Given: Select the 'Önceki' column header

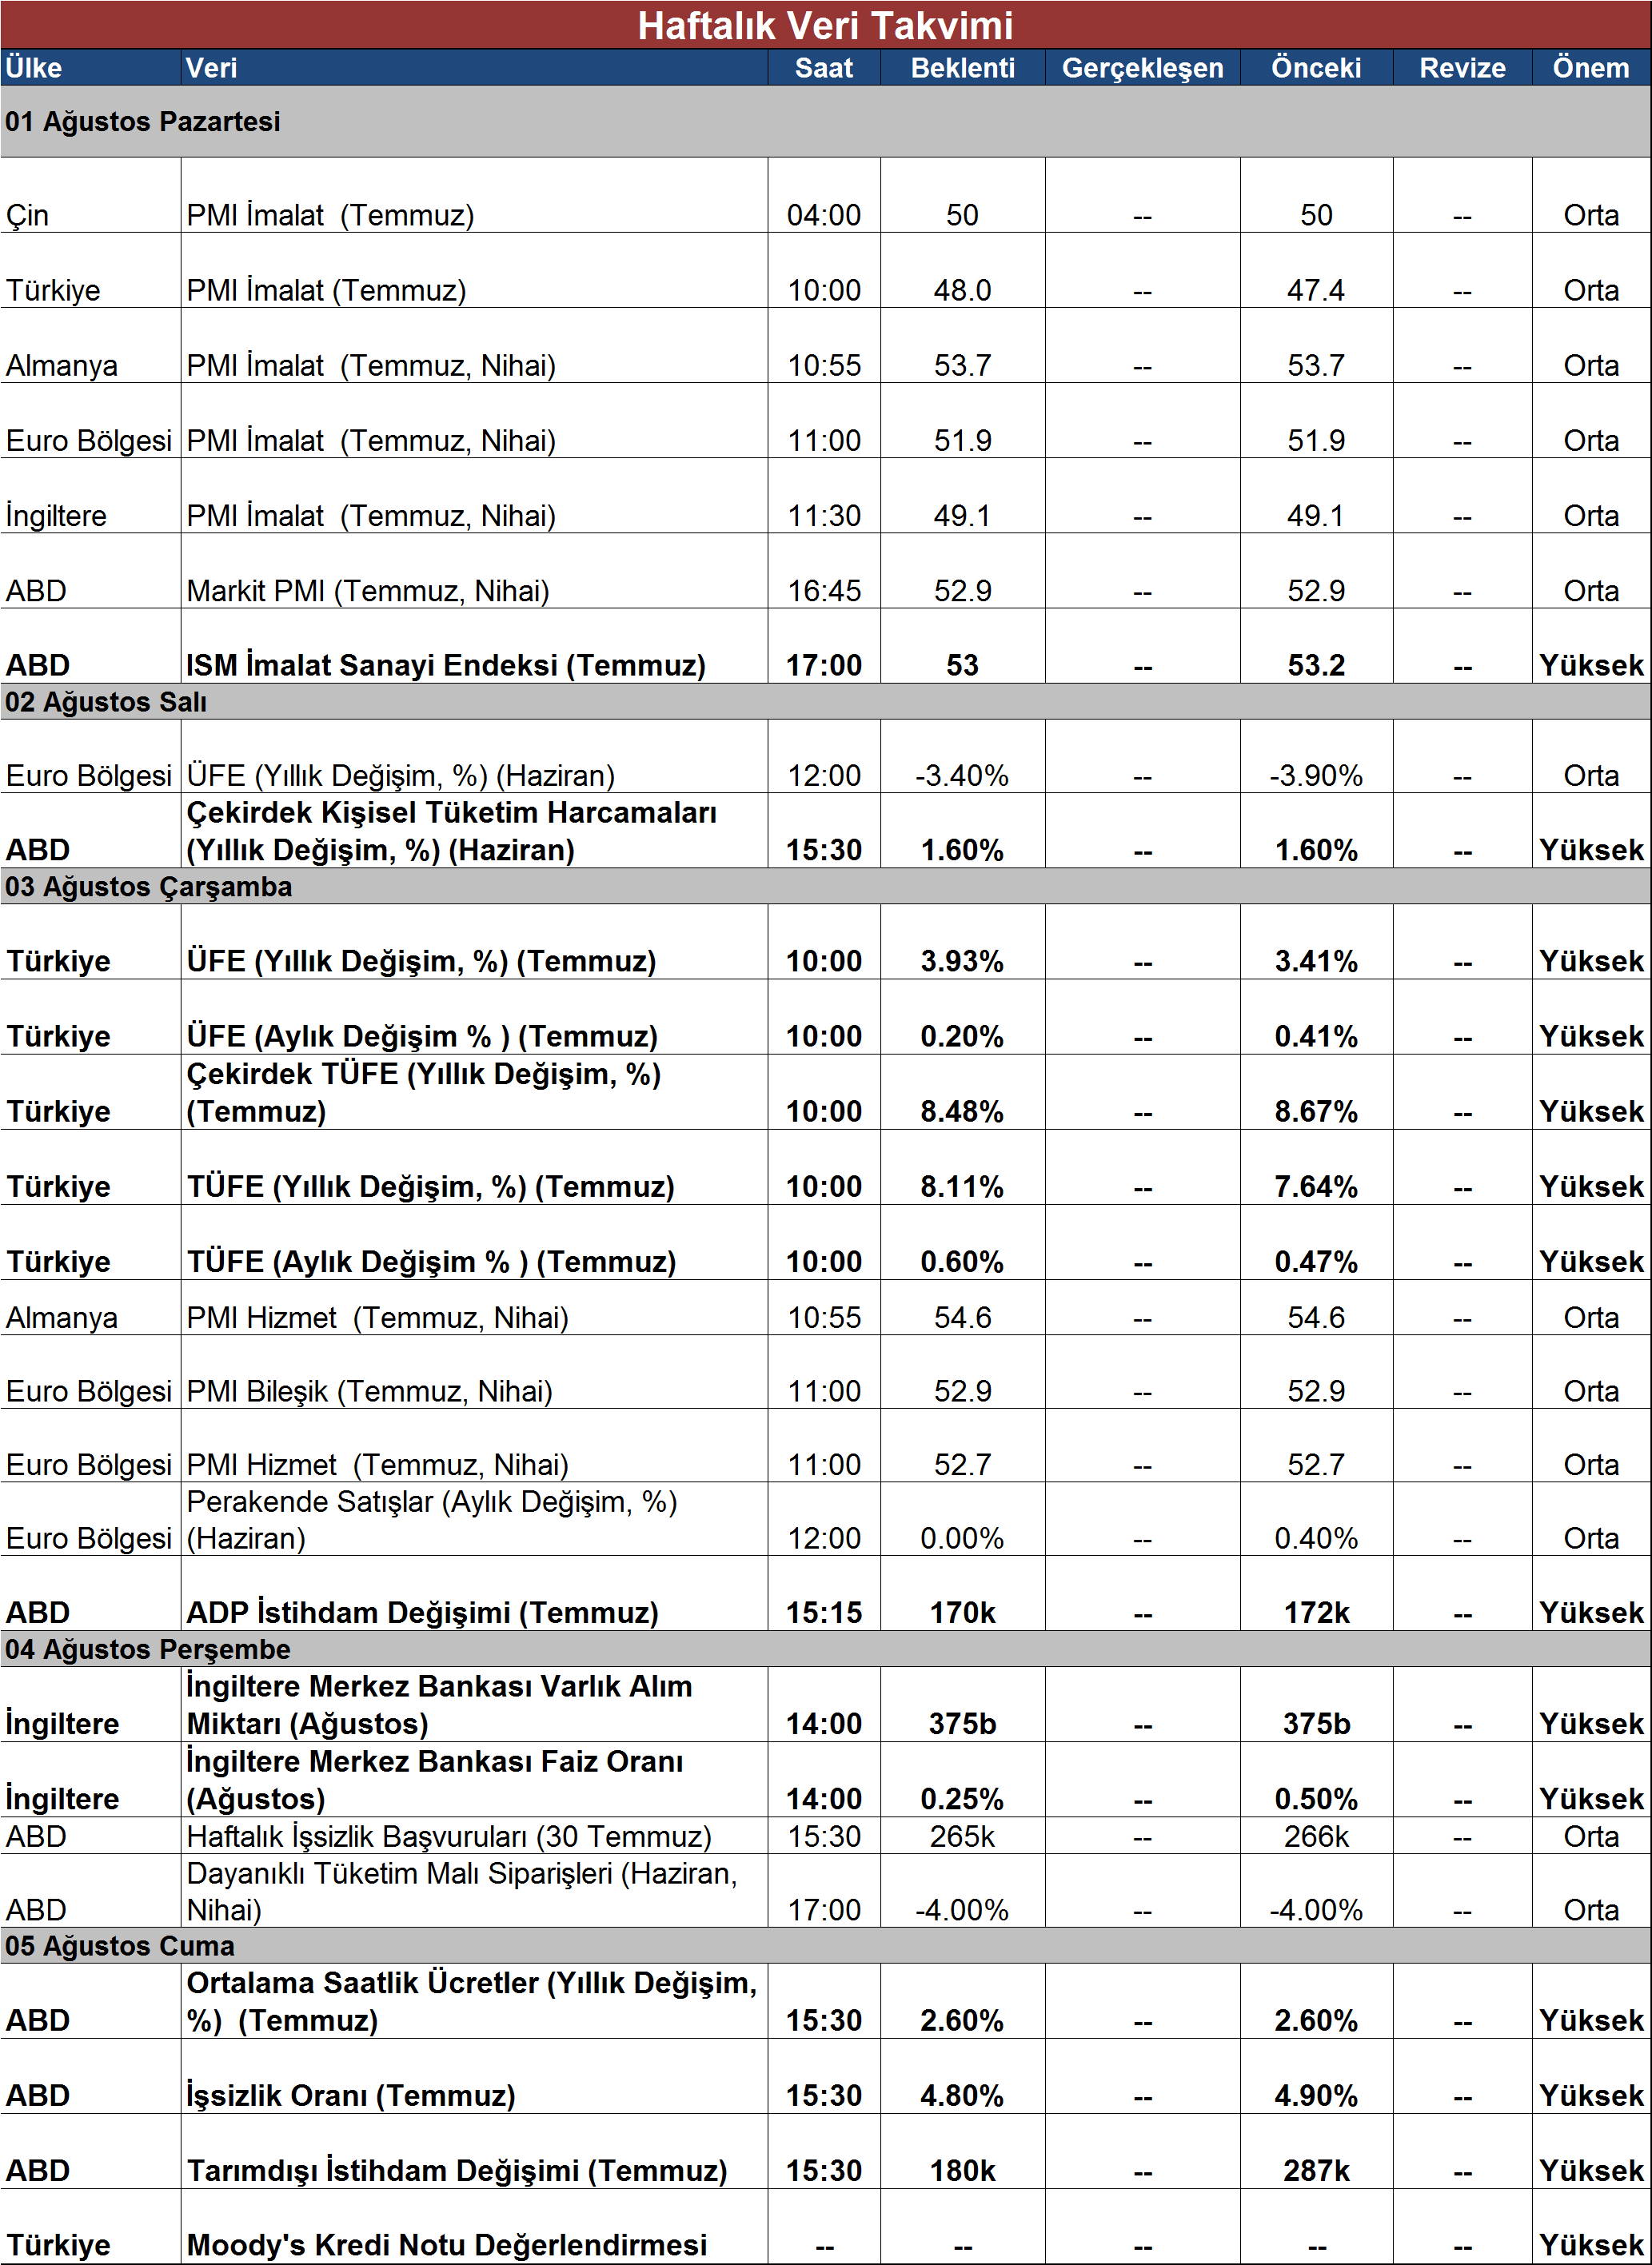Looking at the screenshot, I should pos(1316,67).
